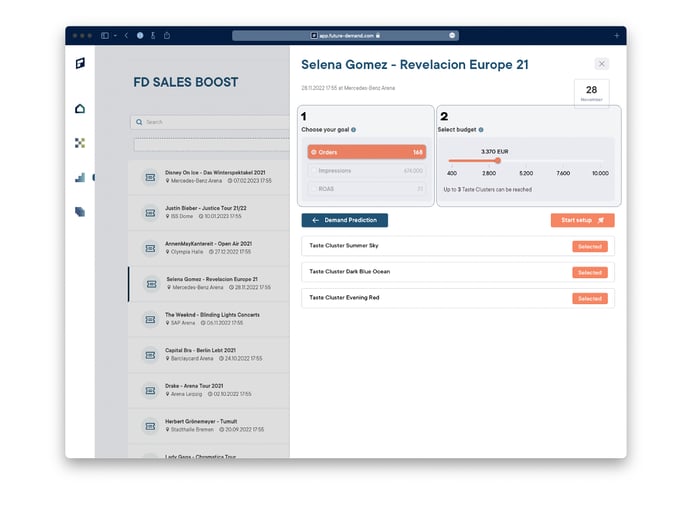Go back via Demand Prediction button
The height and width of the screenshot is (509, 688).
pos(344,220)
